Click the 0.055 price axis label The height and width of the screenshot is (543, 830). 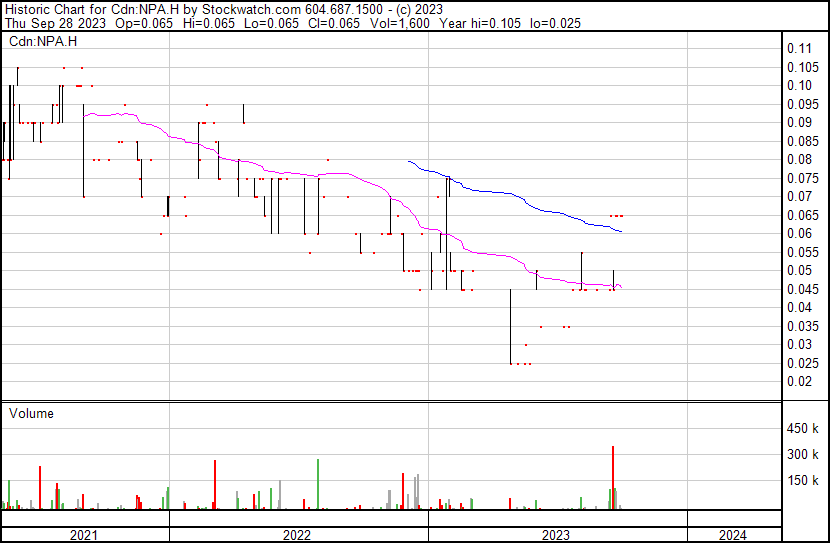click(803, 252)
